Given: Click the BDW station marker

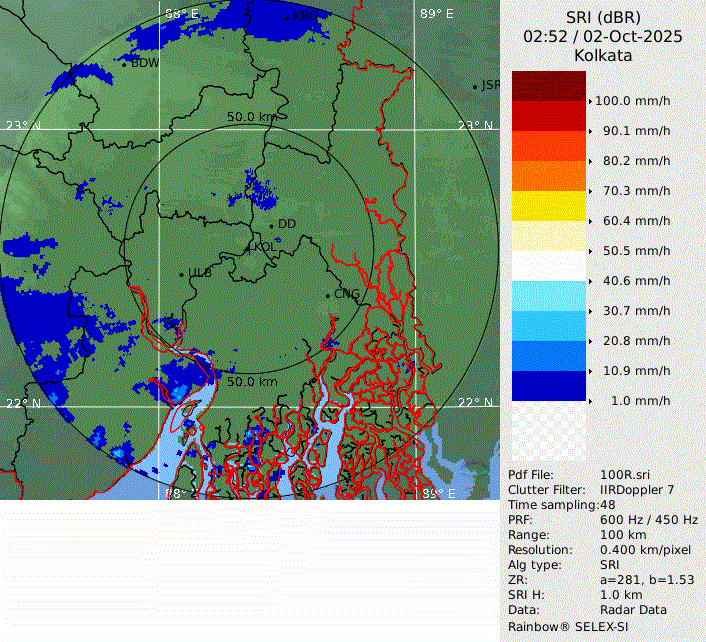Looking at the screenshot, I should click(x=124, y=63).
